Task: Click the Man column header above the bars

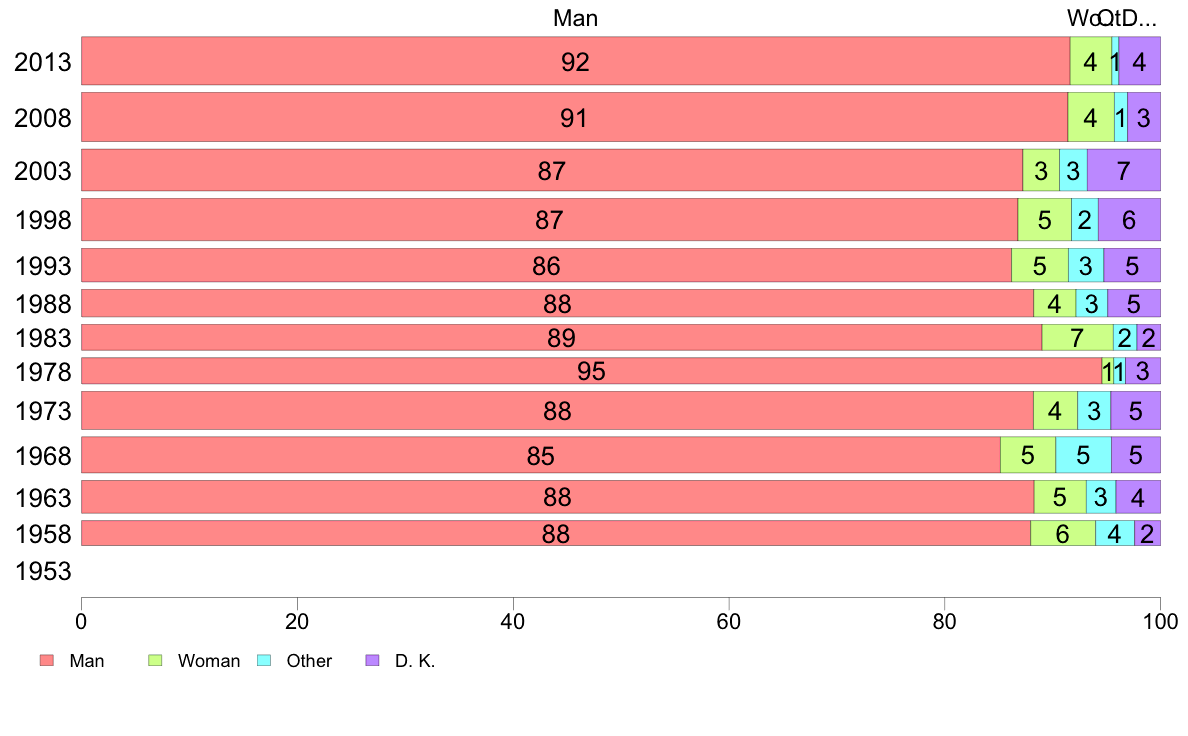Action: [x=575, y=18]
